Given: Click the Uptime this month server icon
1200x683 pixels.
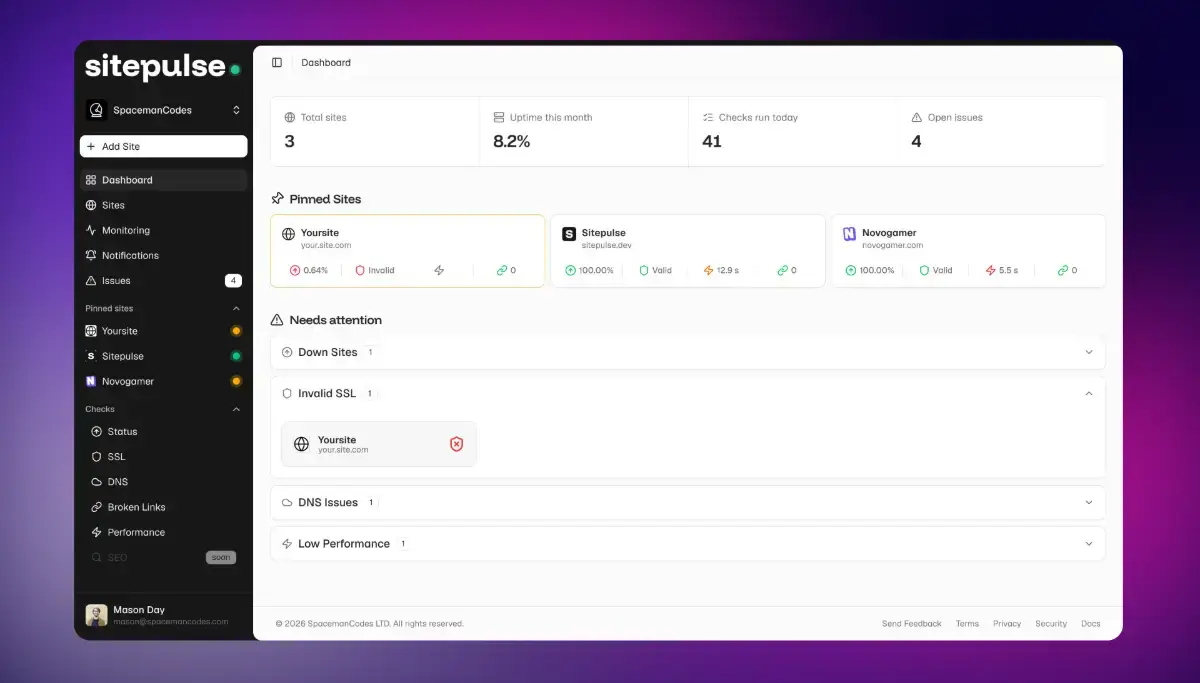Looking at the screenshot, I should (x=499, y=117).
